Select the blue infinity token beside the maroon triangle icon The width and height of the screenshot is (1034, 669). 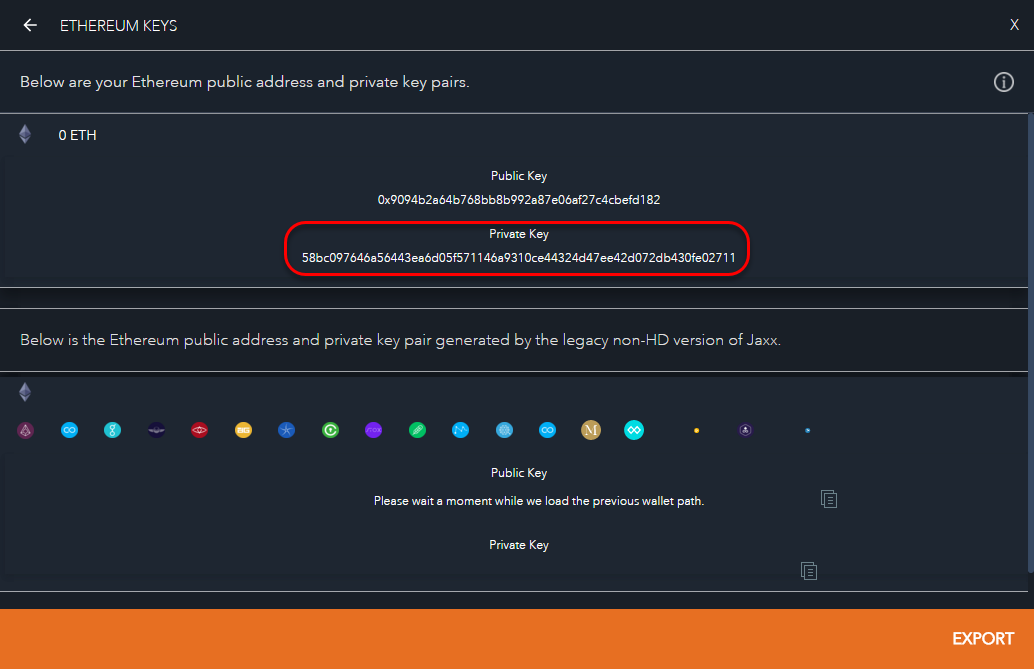(x=69, y=430)
